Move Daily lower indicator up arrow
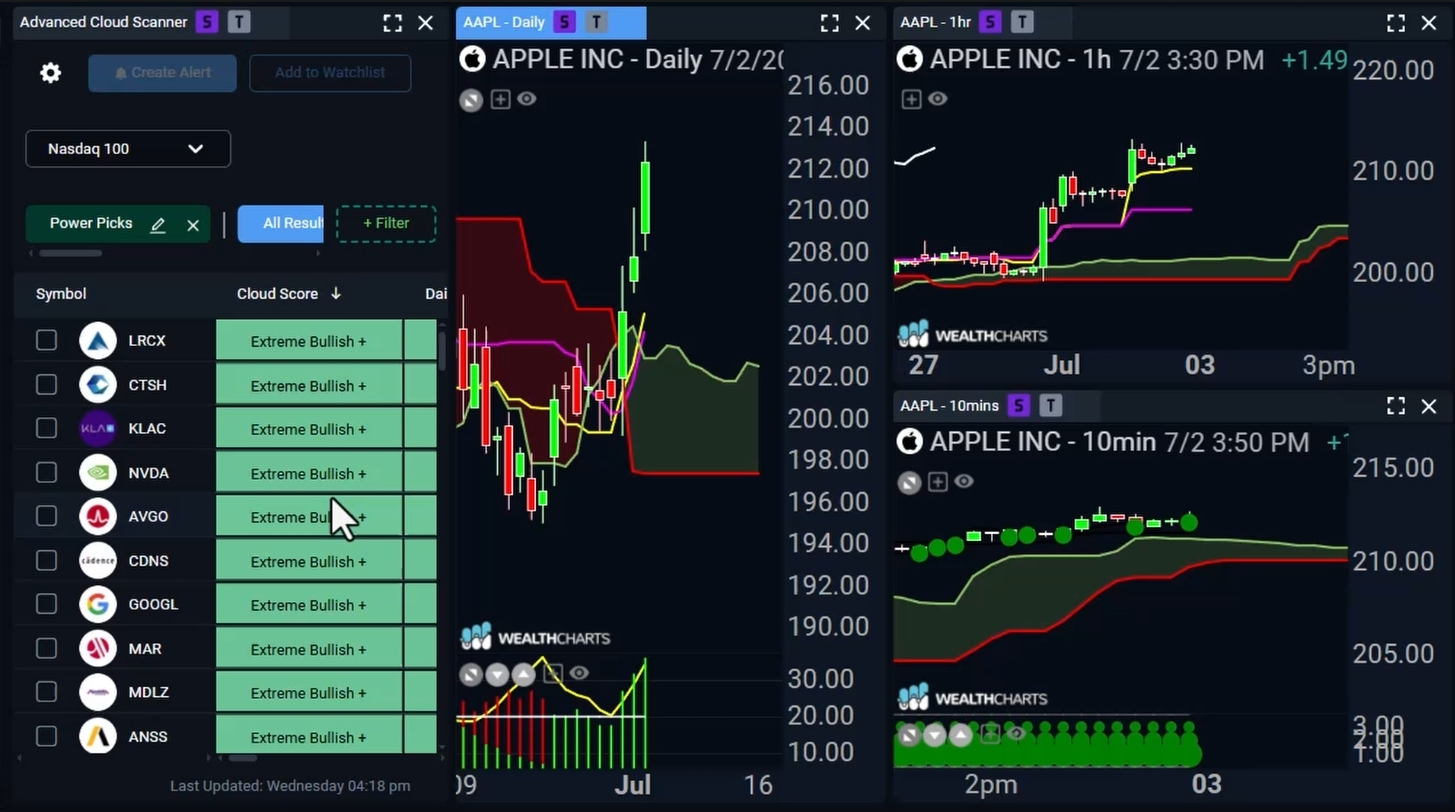This screenshot has height=812, width=1455. coord(523,674)
